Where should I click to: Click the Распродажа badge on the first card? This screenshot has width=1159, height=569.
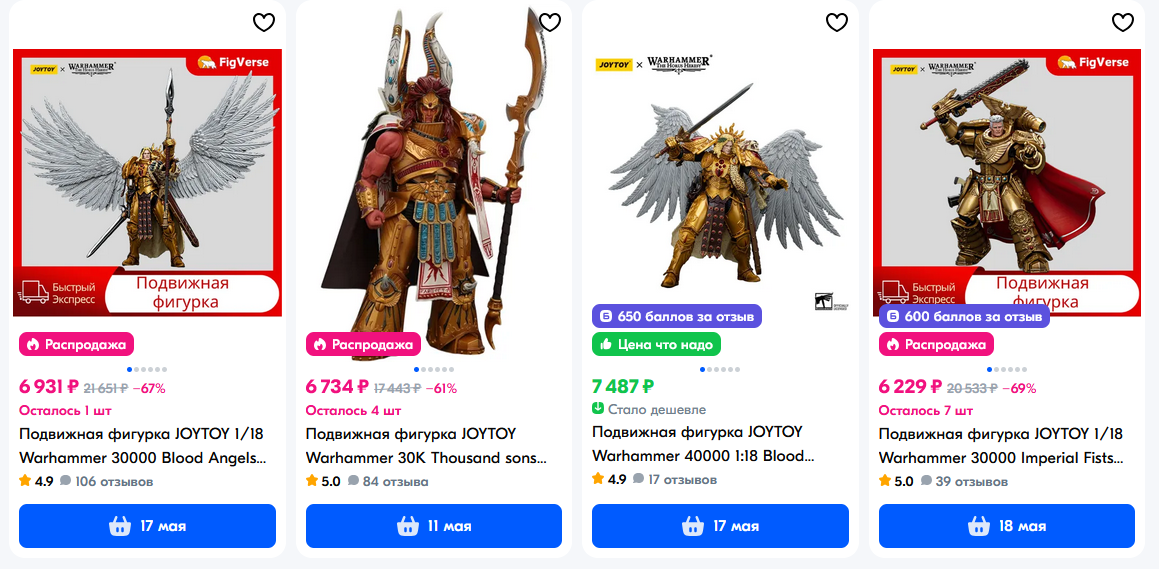tap(77, 344)
